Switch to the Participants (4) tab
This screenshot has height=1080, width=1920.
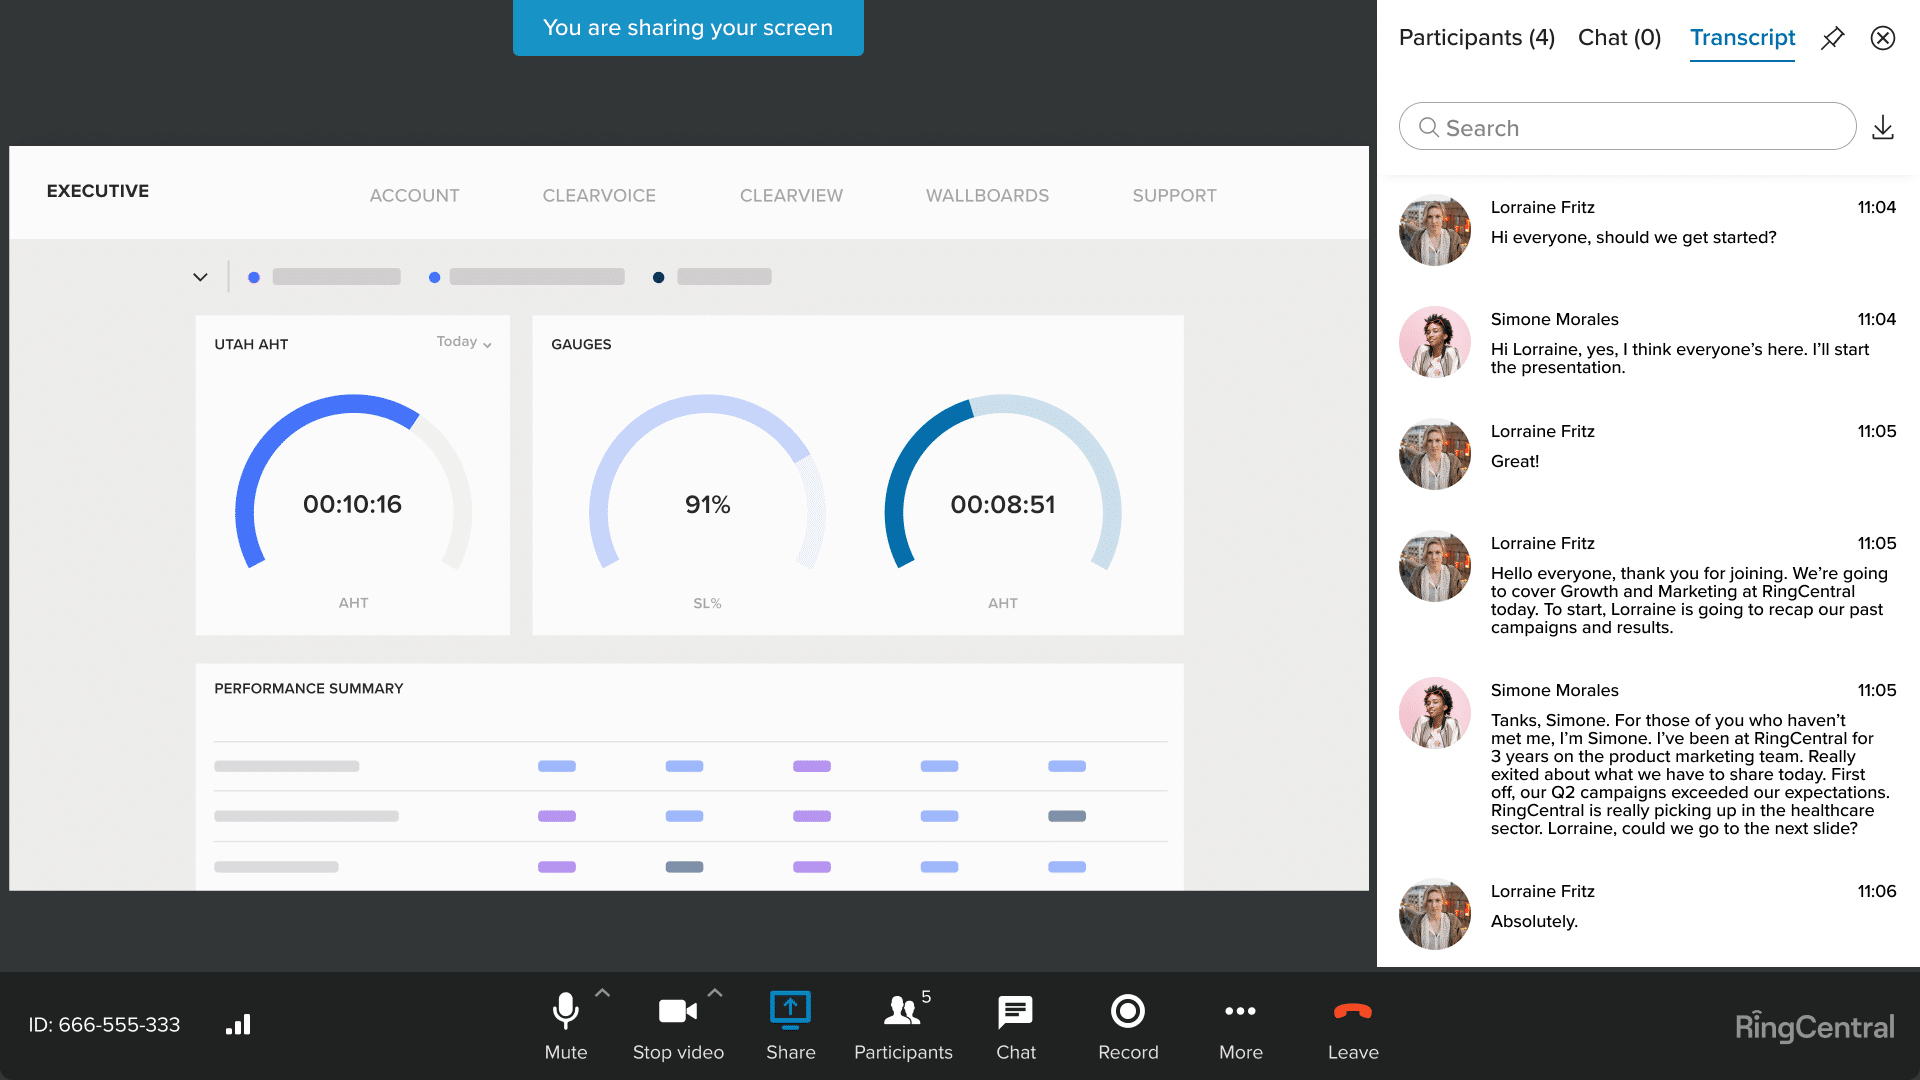point(1476,38)
